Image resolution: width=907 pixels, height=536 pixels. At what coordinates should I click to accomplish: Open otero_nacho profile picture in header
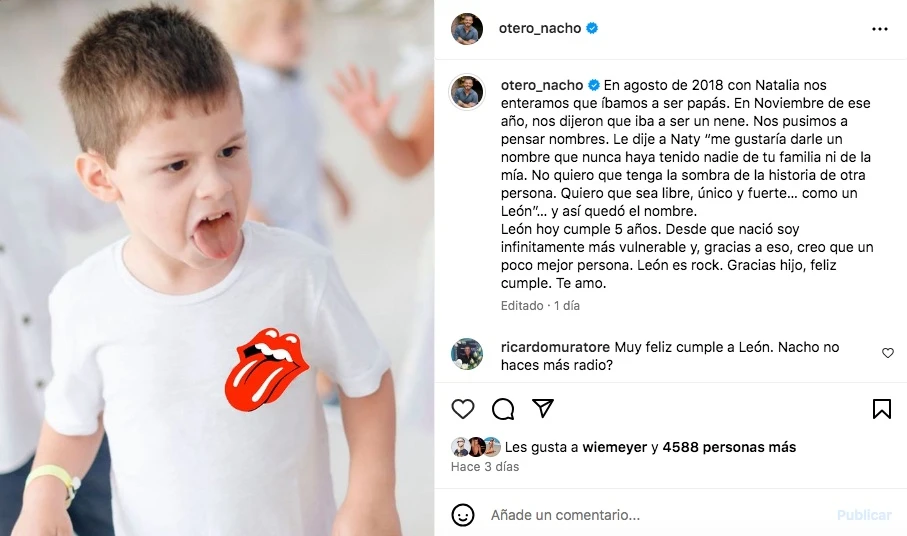pos(467,28)
